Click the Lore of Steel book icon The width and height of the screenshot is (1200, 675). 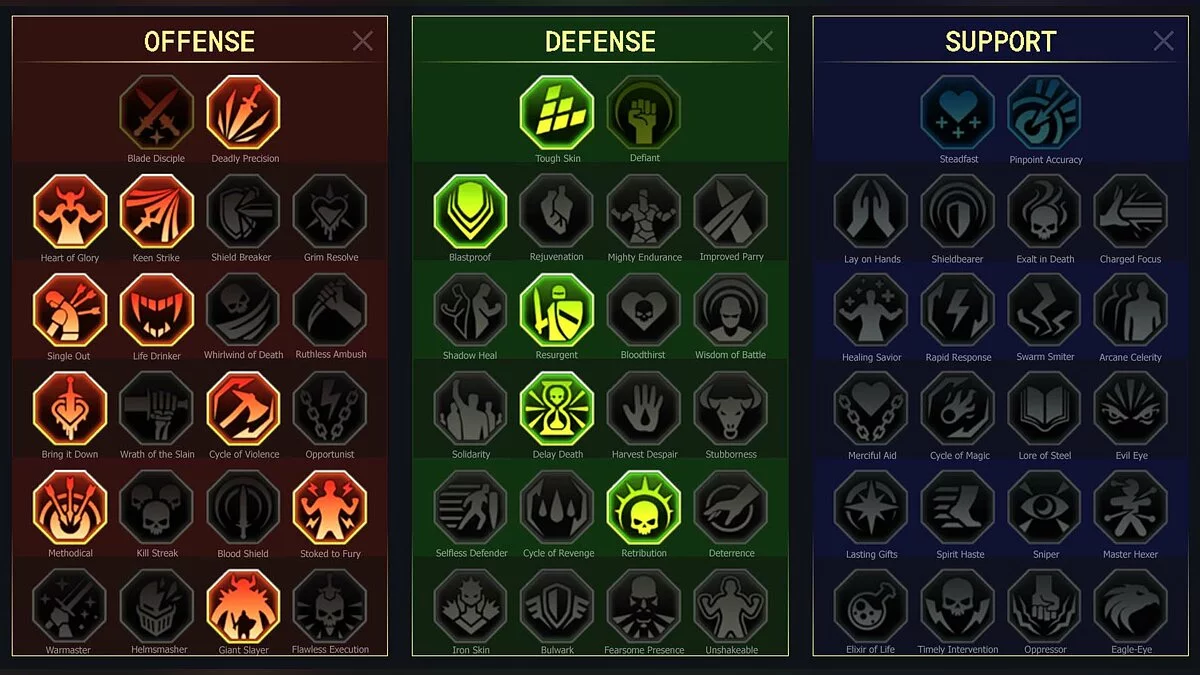[x=1045, y=409]
